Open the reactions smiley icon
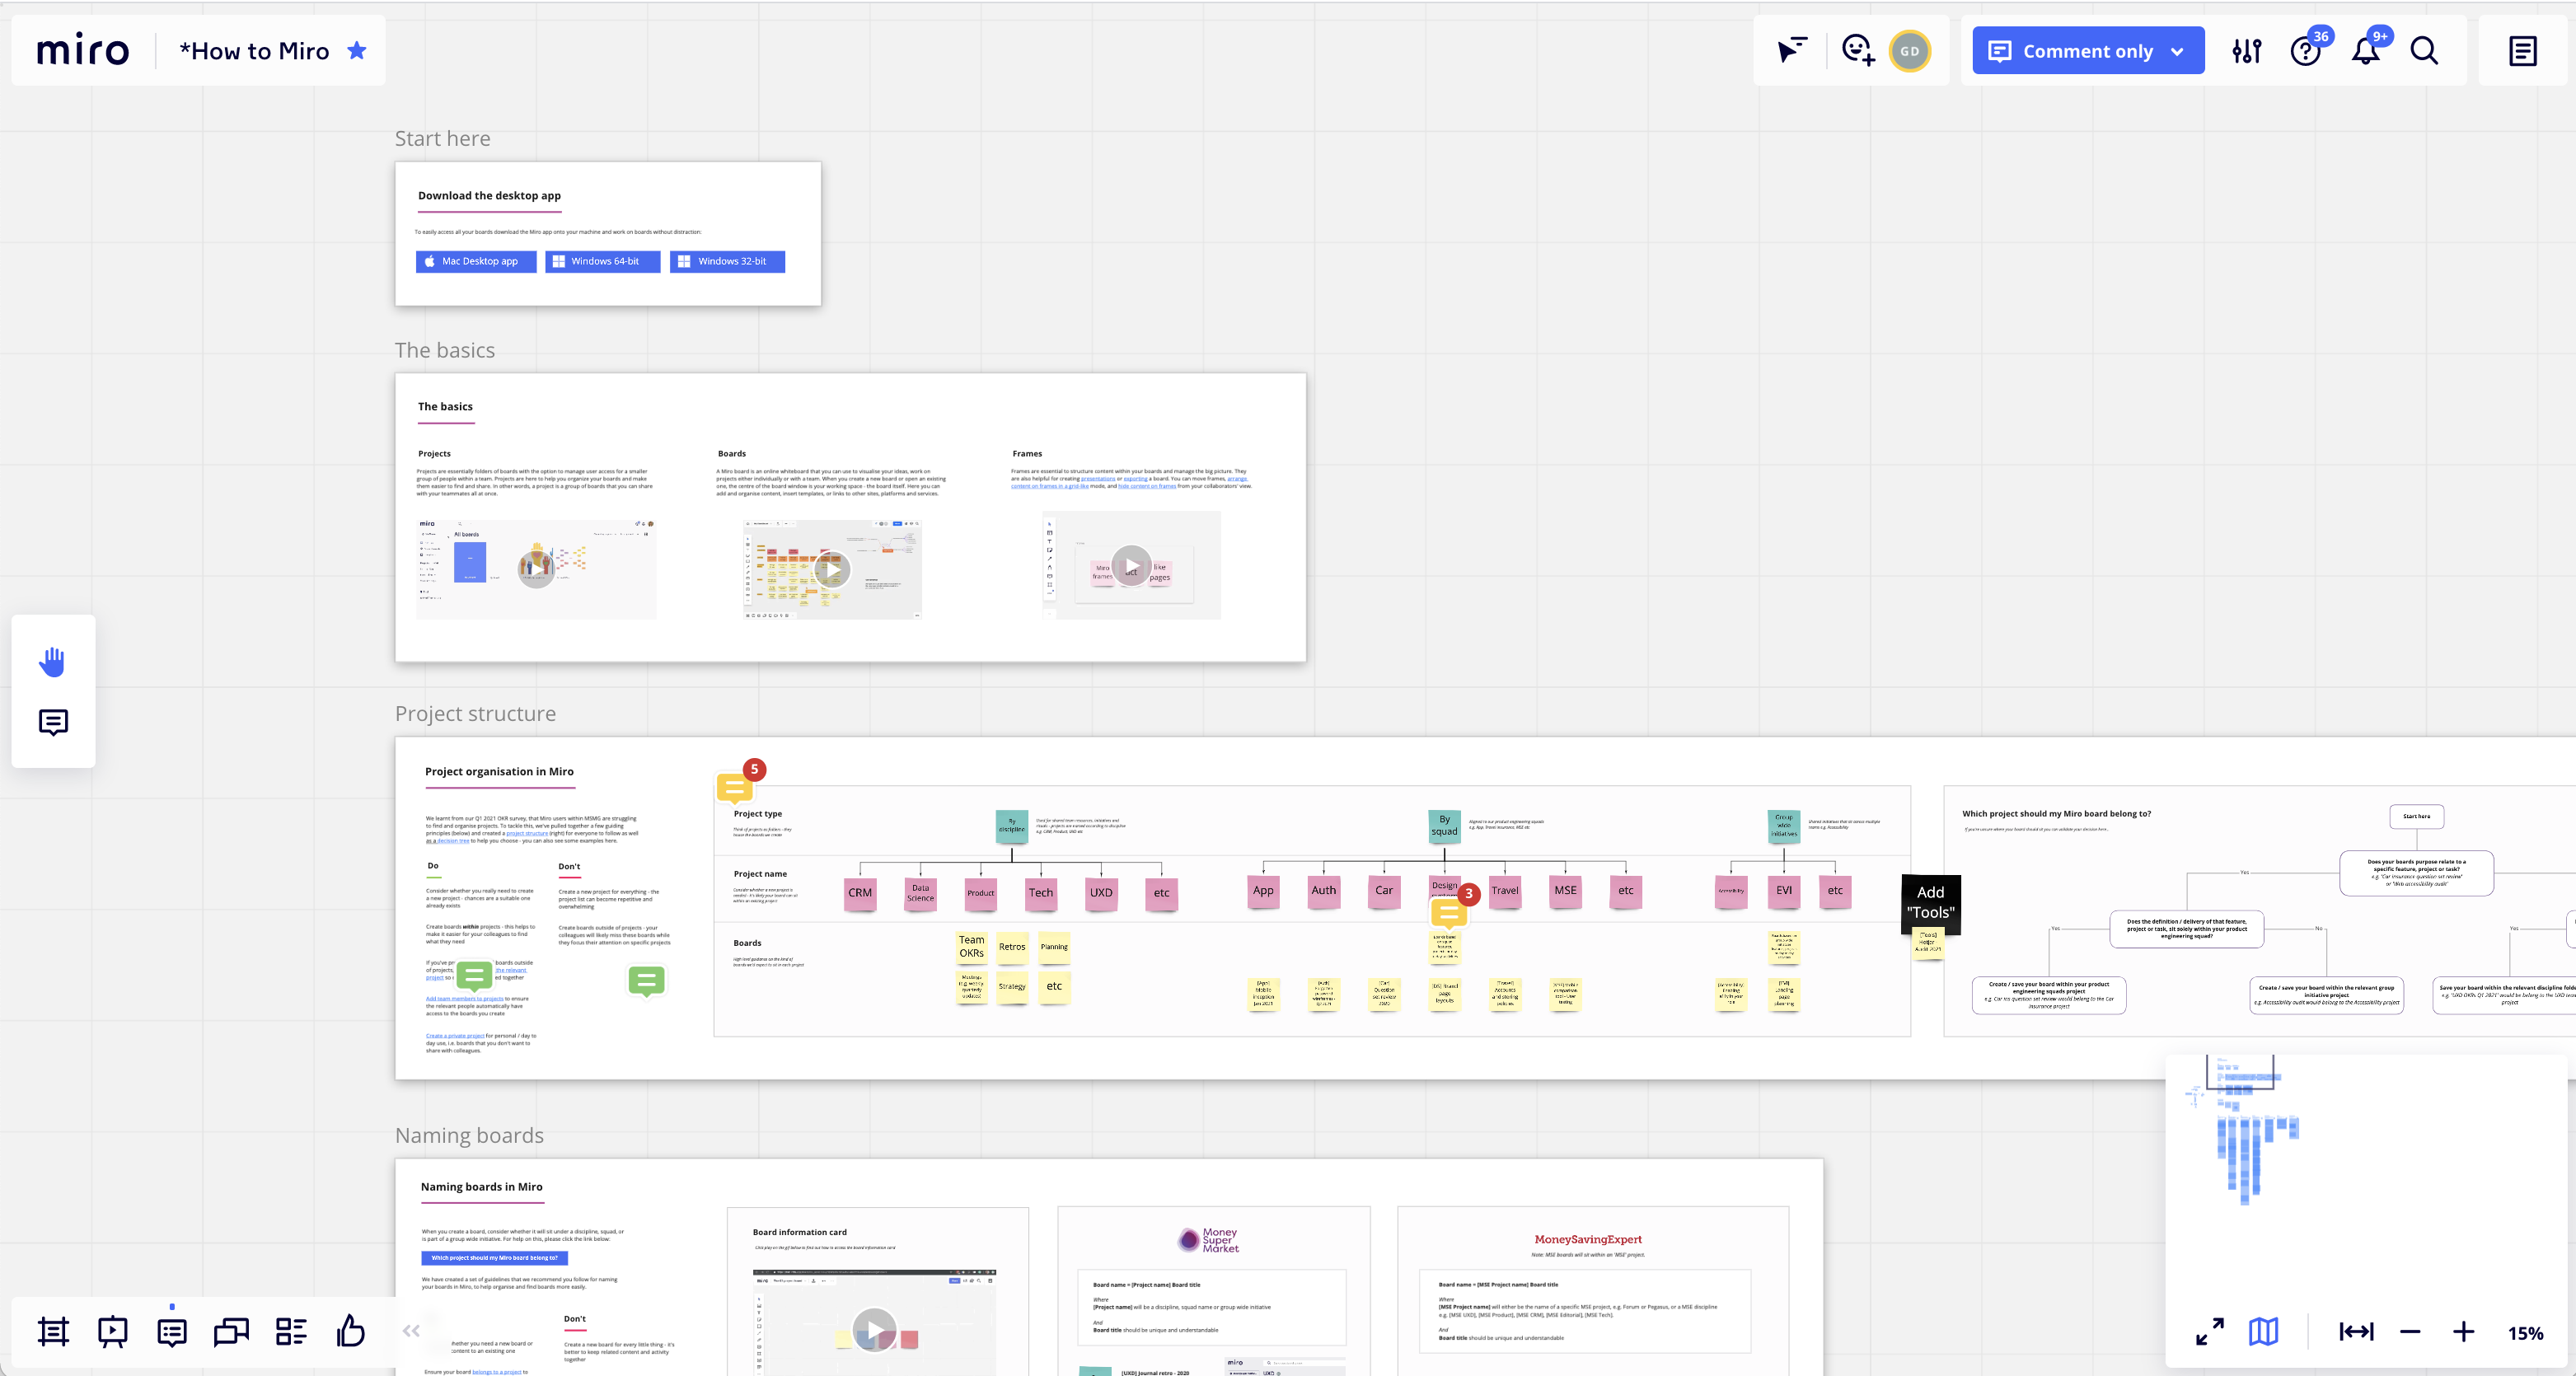This screenshot has width=2576, height=1376. (1858, 50)
